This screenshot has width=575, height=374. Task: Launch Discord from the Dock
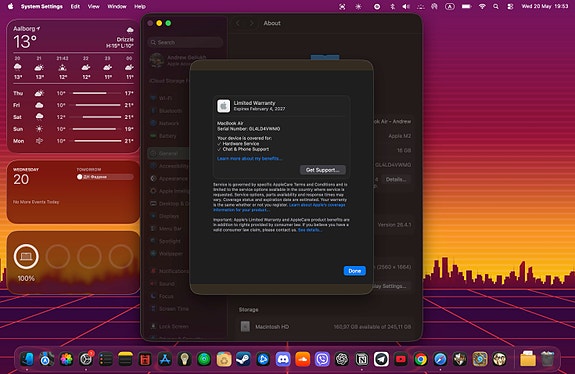tap(283, 359)
